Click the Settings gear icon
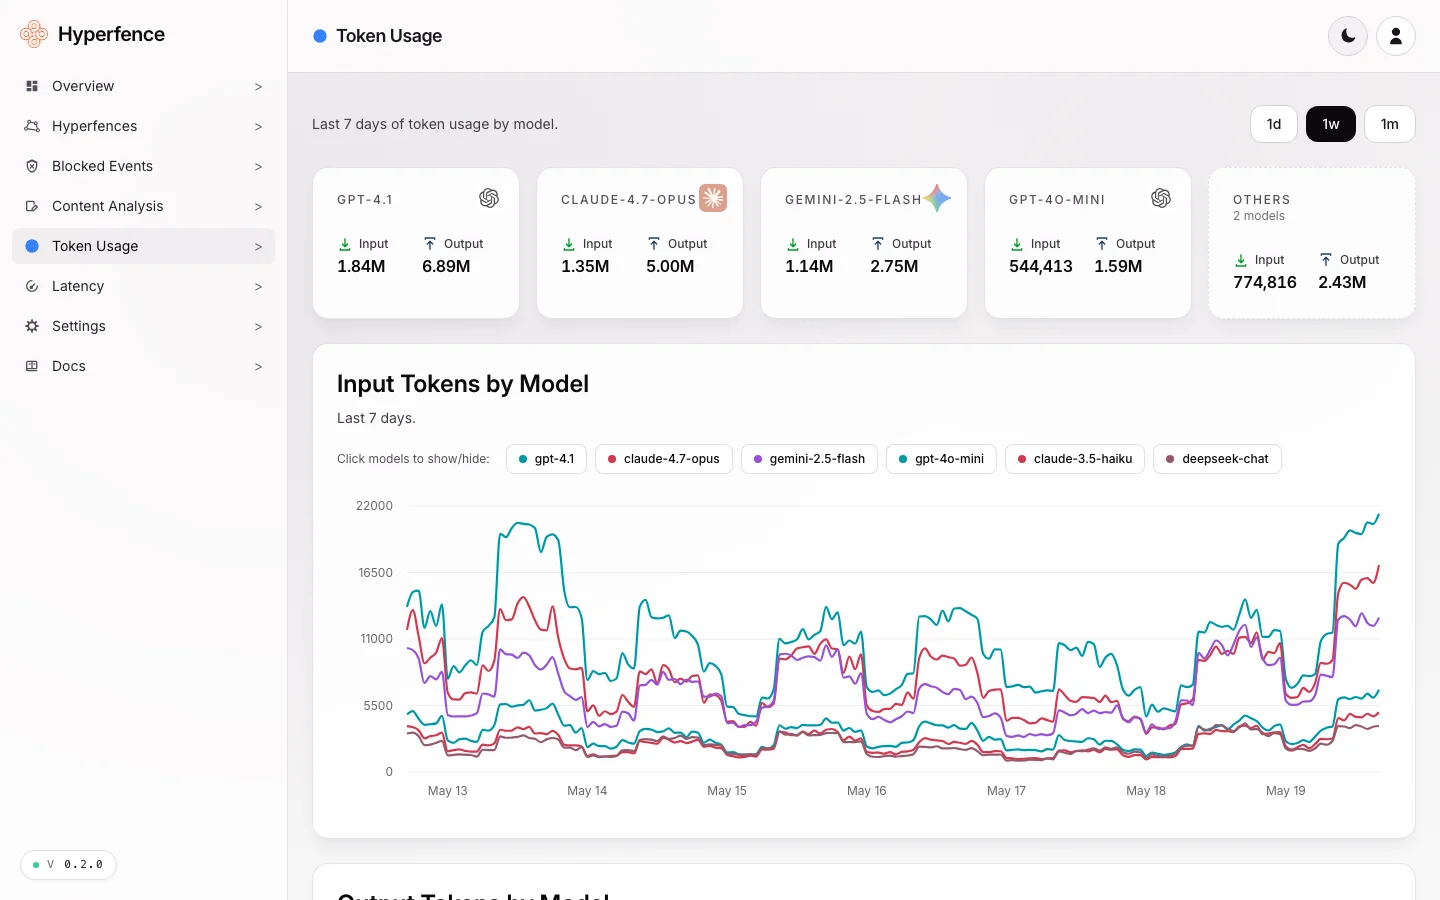 coord(32,326)
